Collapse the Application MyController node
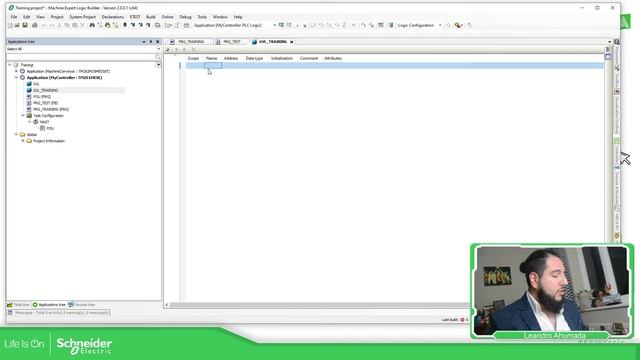Viewport: 640px width, 360px height. (16, 78)
